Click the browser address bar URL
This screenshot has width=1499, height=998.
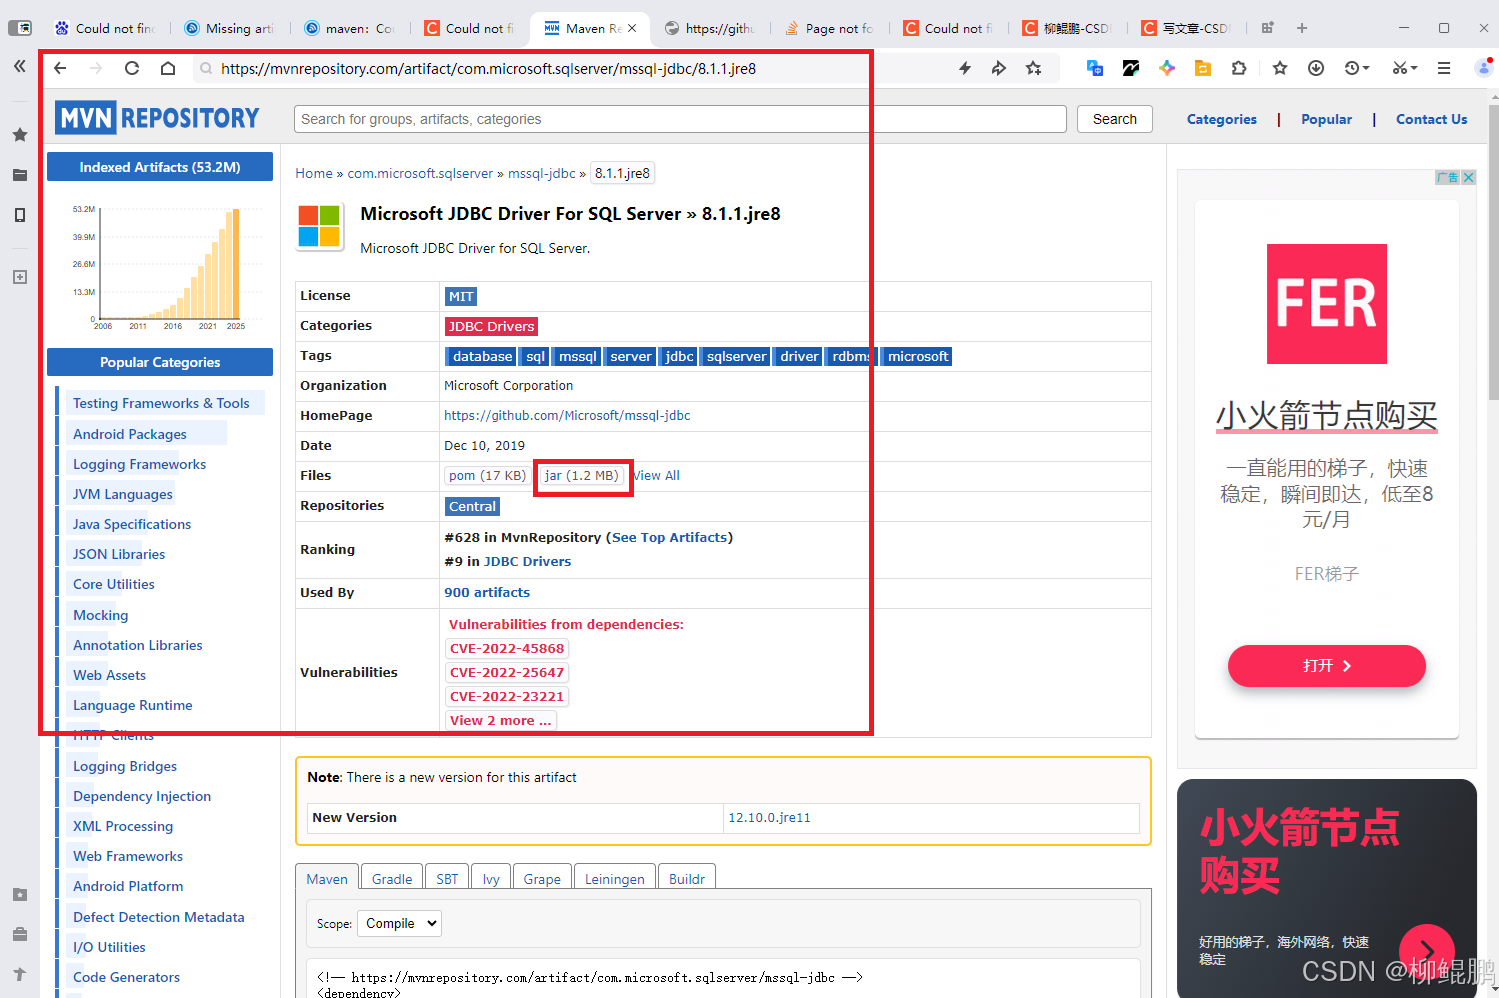tap(488, 68)
